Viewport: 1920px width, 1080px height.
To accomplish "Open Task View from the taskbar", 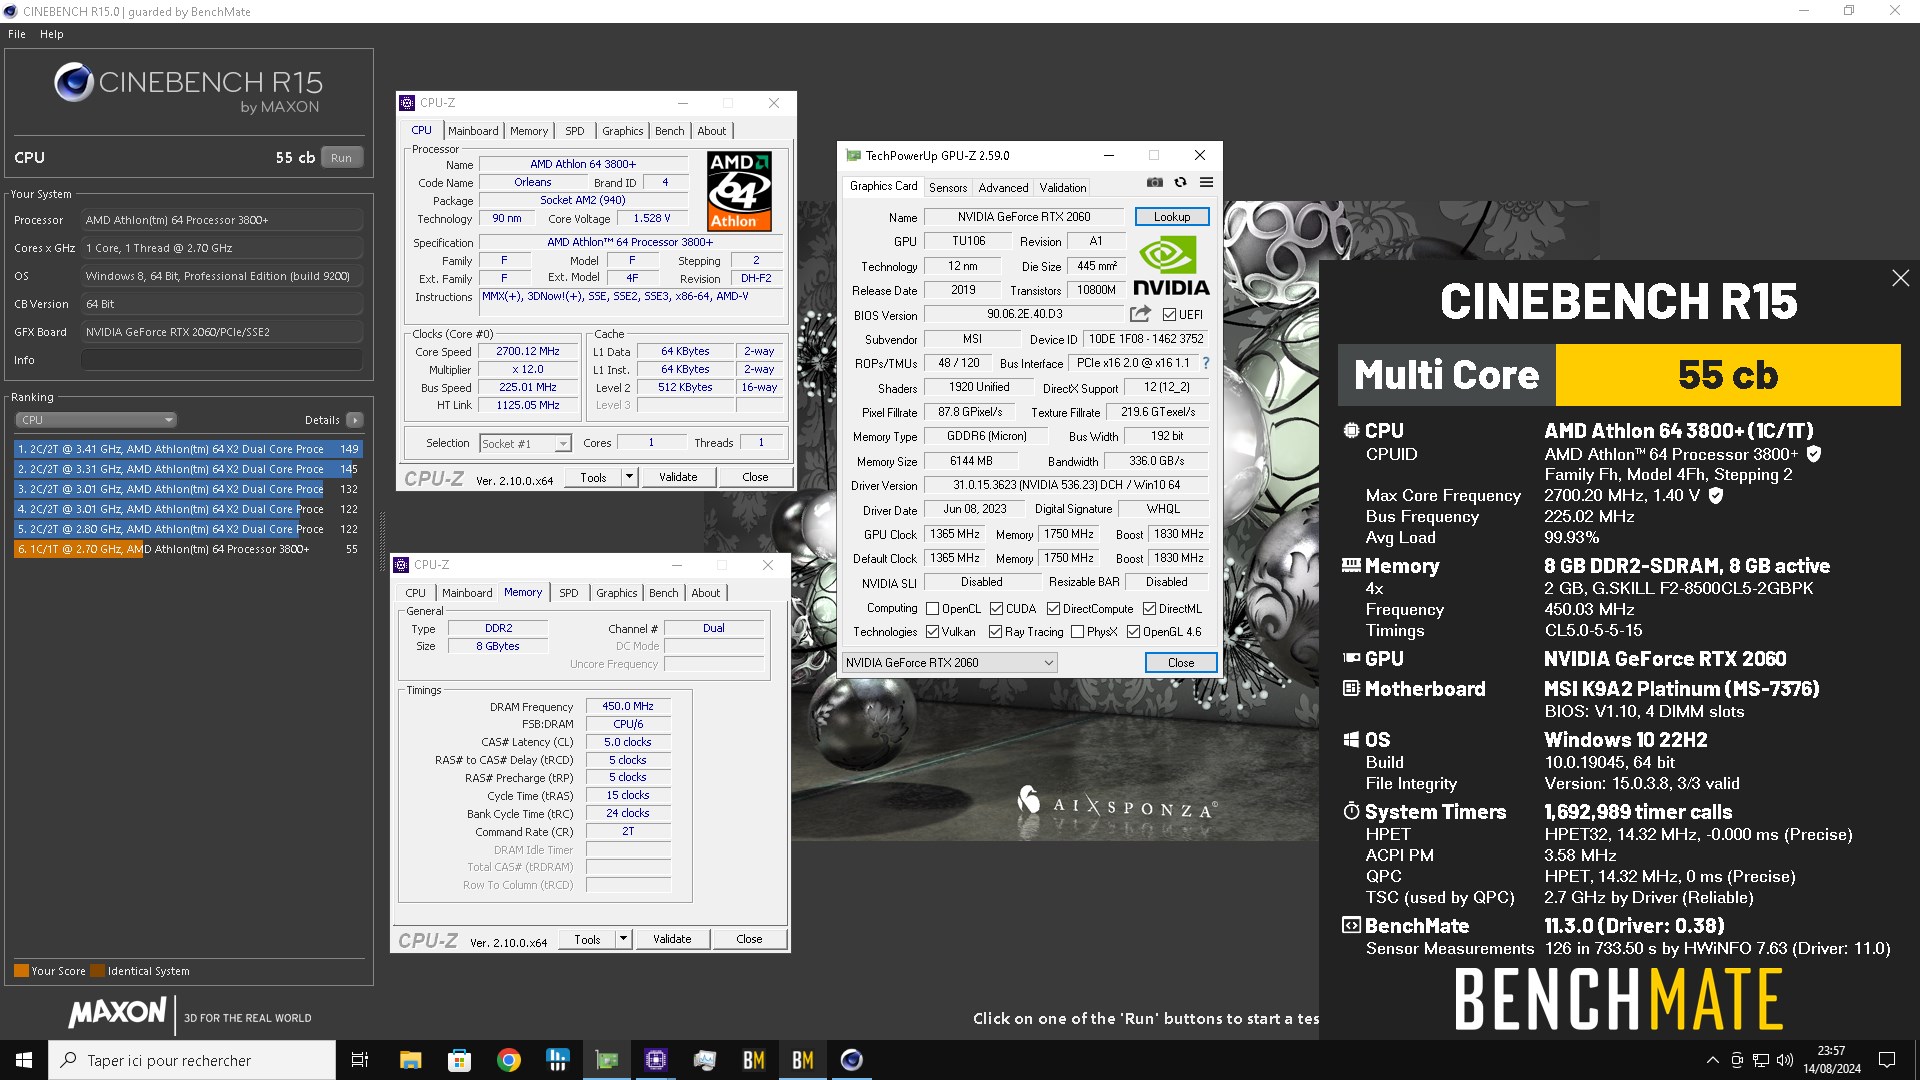I will (x=360, y=1060).
